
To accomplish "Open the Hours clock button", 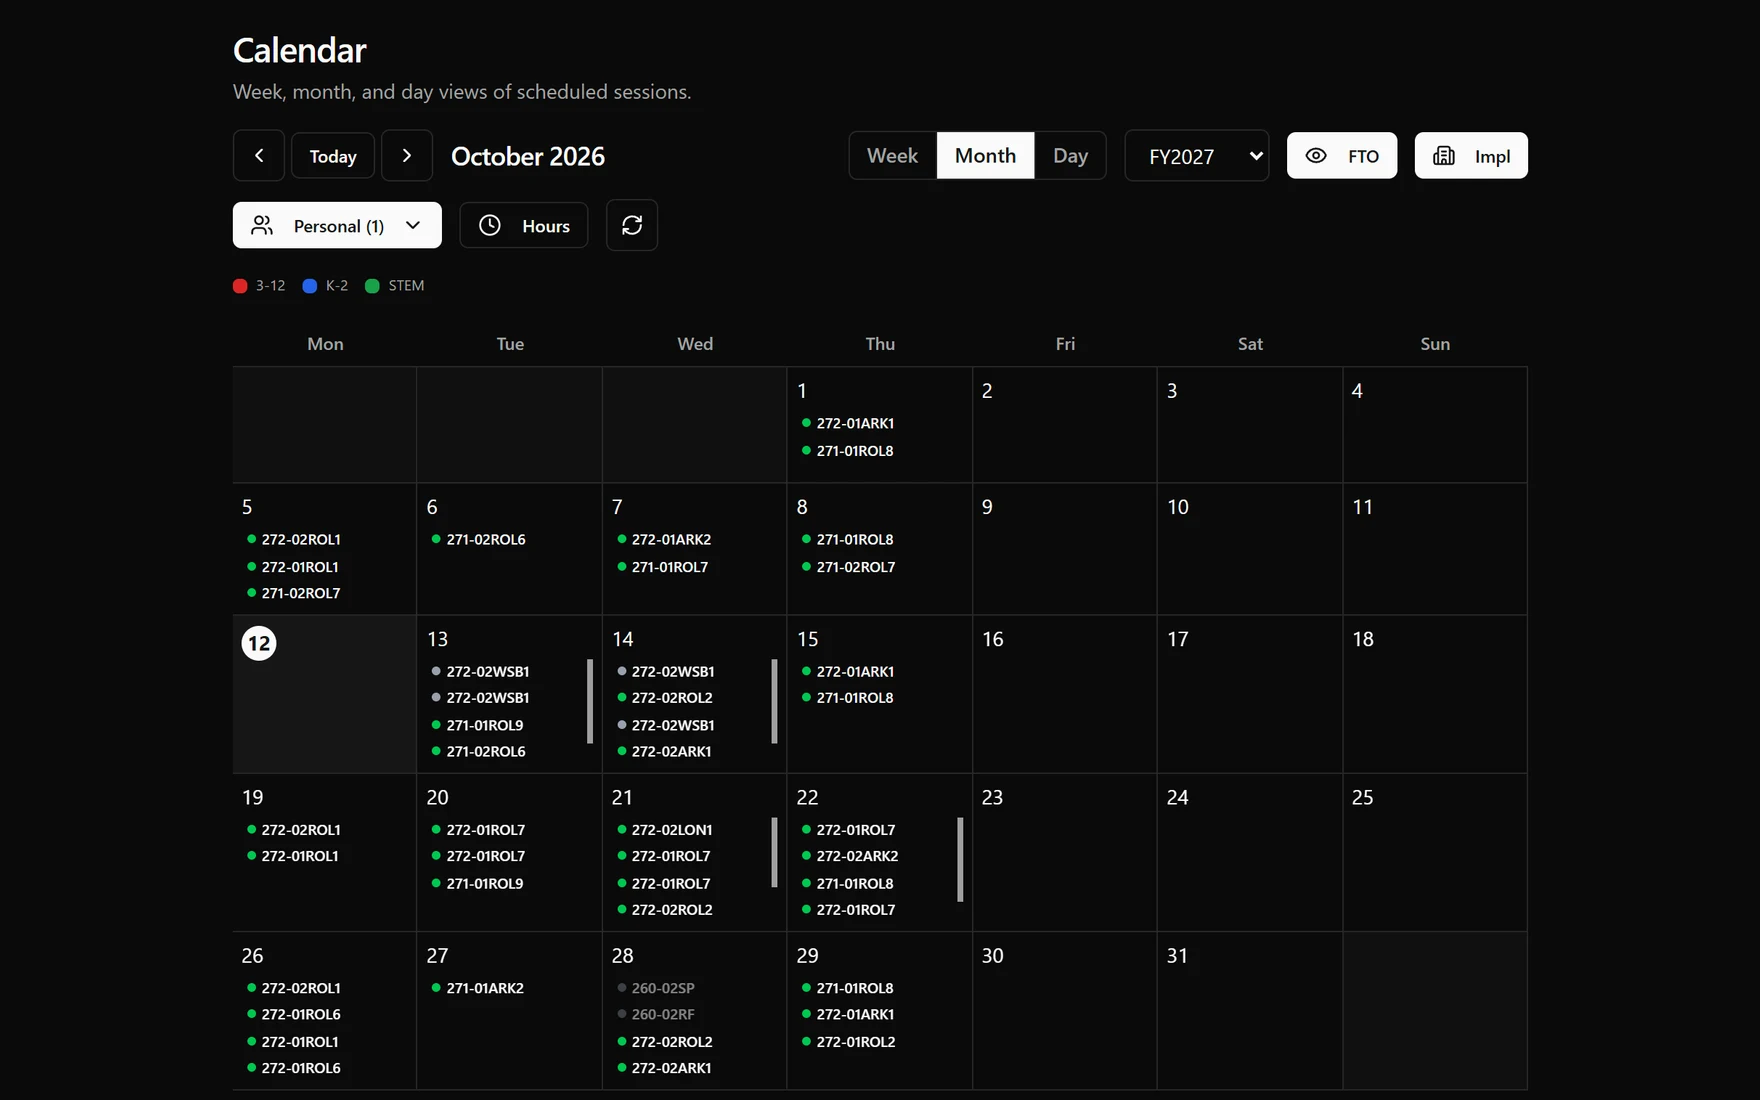I will point(524,225).
